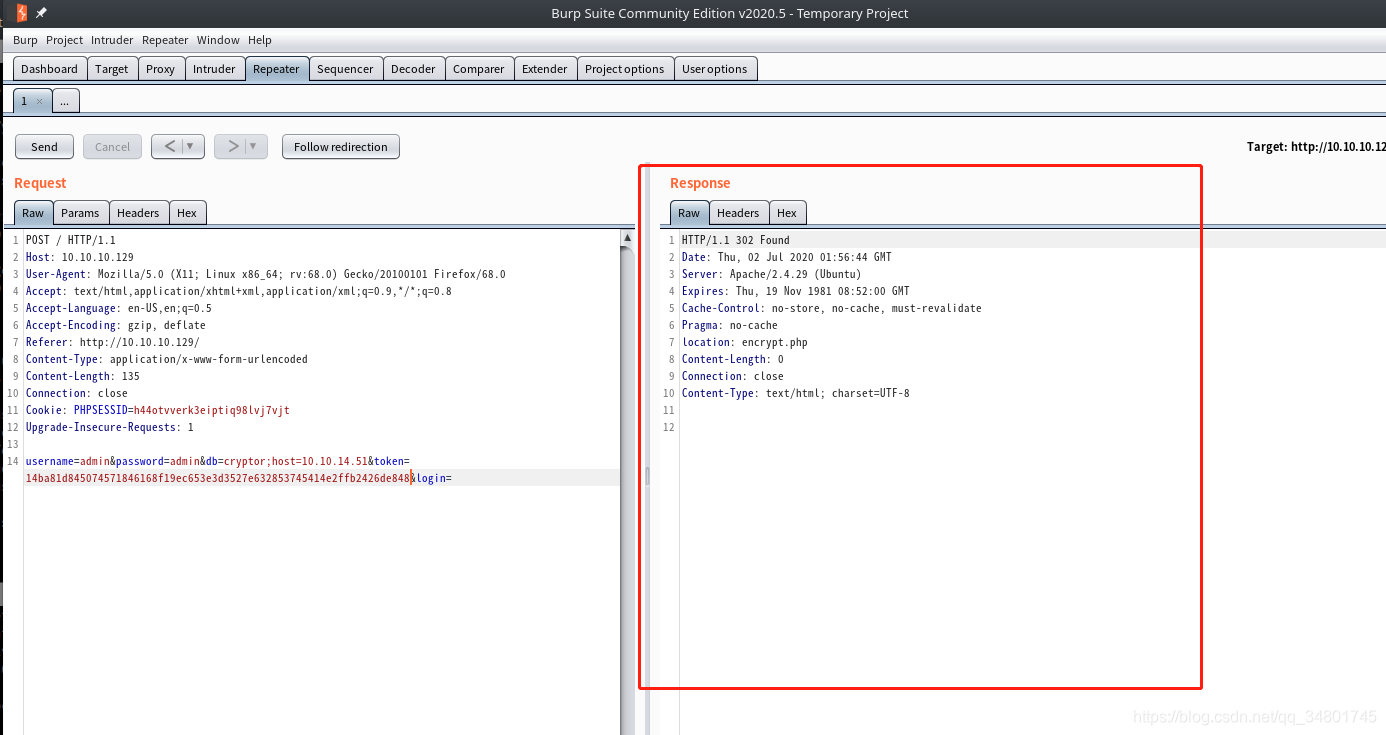Viewport: 1386px width, 735px height.
Task: Click the pin icon in the title bar
Action: (x=41, y=14)
